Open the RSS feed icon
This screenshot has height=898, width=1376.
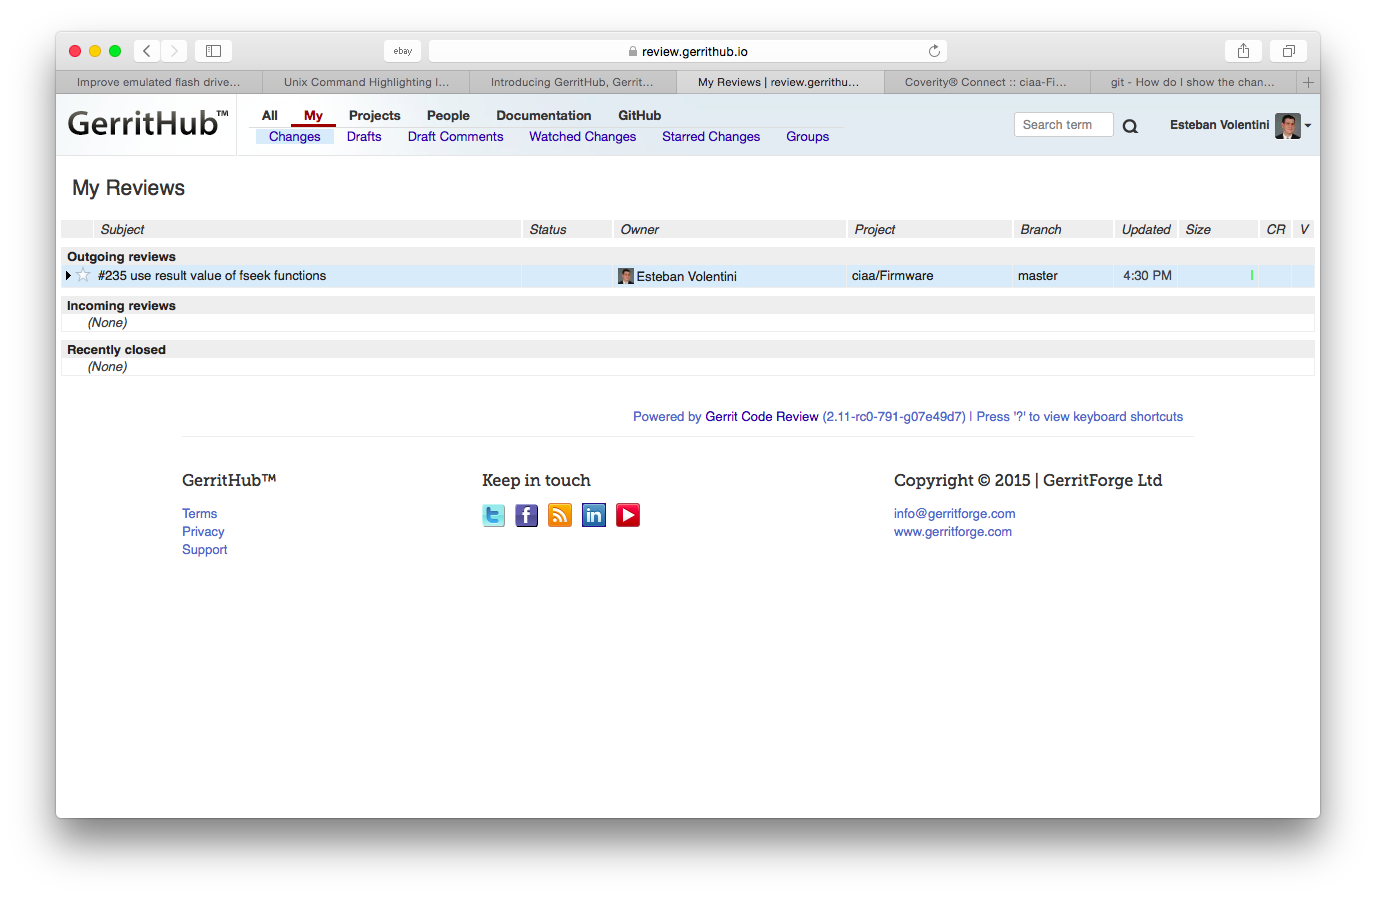[x=560, y=515]
